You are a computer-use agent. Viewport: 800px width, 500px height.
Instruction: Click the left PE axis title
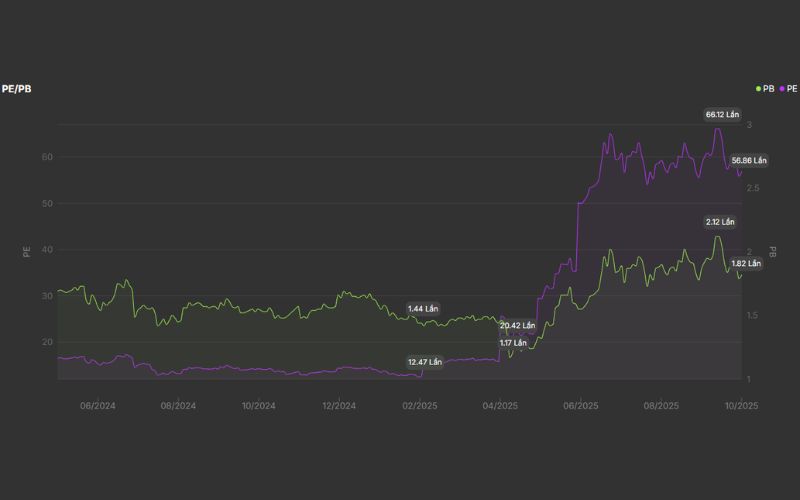click(27, 252)
